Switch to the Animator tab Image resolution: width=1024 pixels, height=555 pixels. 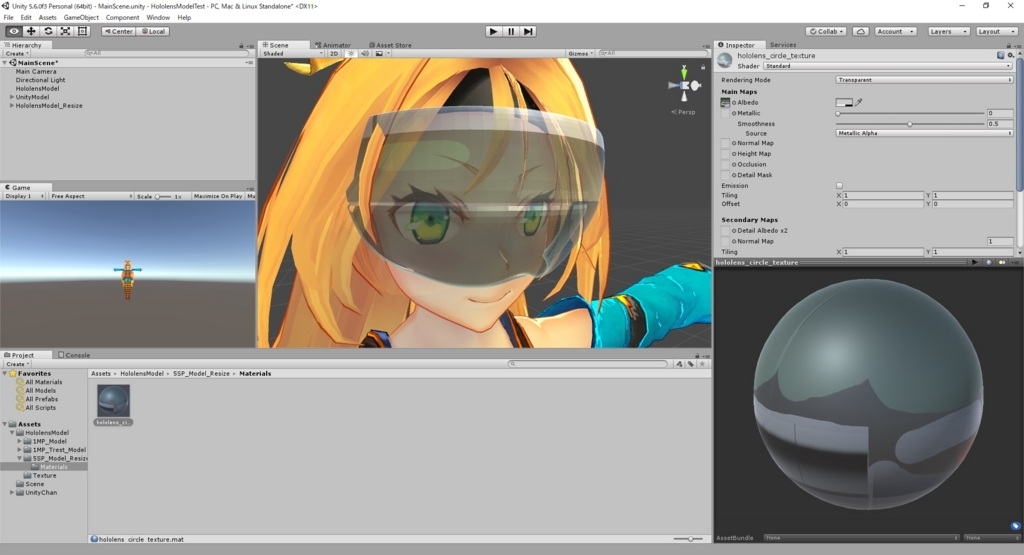(x=333, y=45)
